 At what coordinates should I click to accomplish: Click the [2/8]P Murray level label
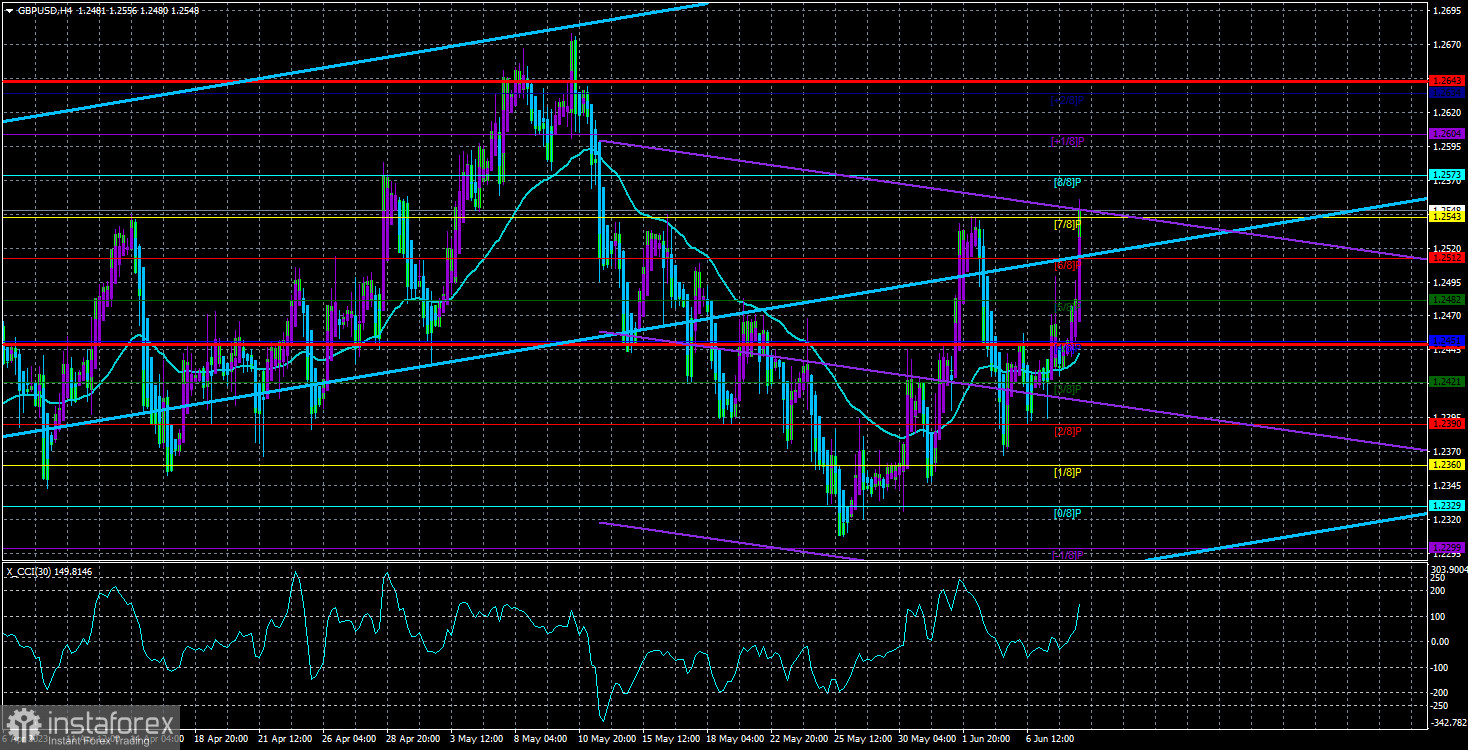point(1068,431)
